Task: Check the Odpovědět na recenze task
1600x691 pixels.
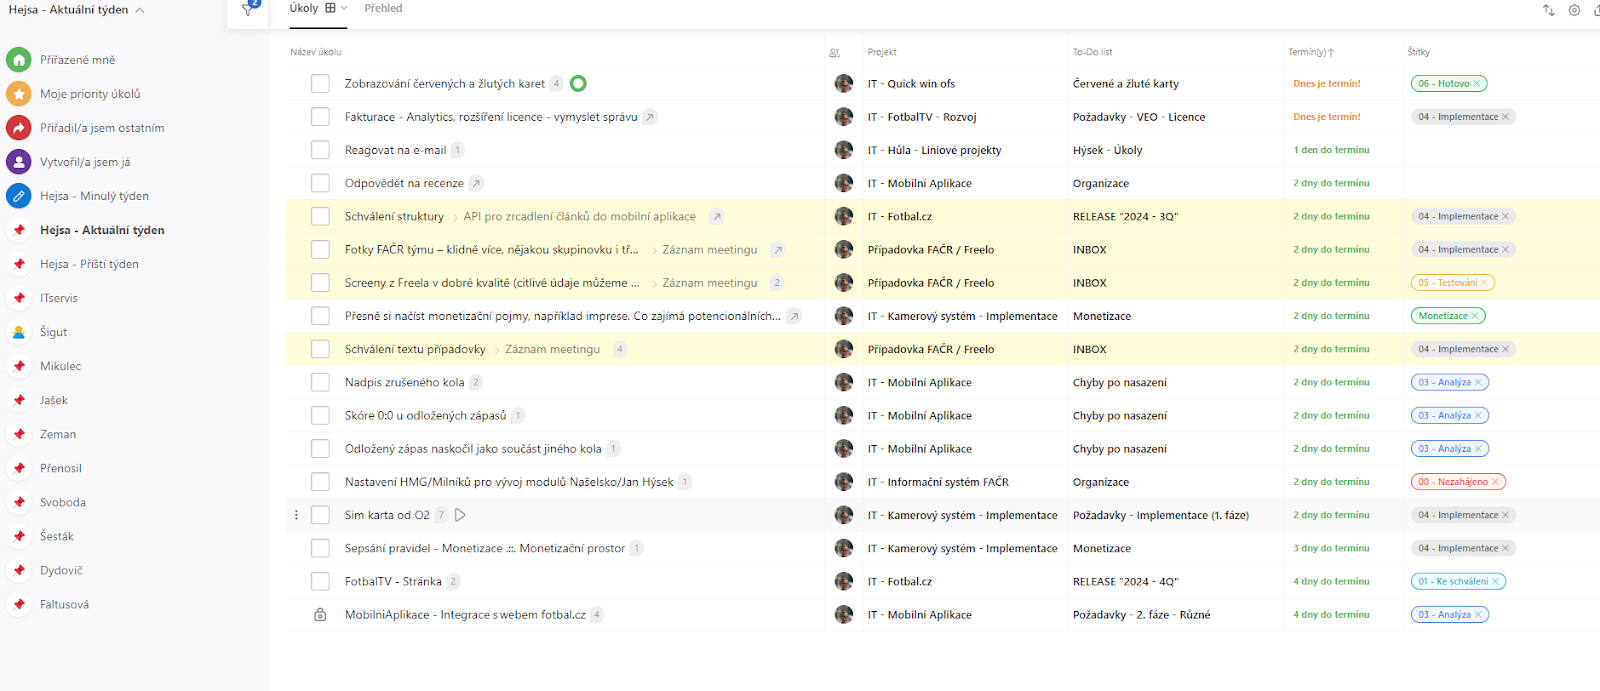Action: [x=320, y=183]
